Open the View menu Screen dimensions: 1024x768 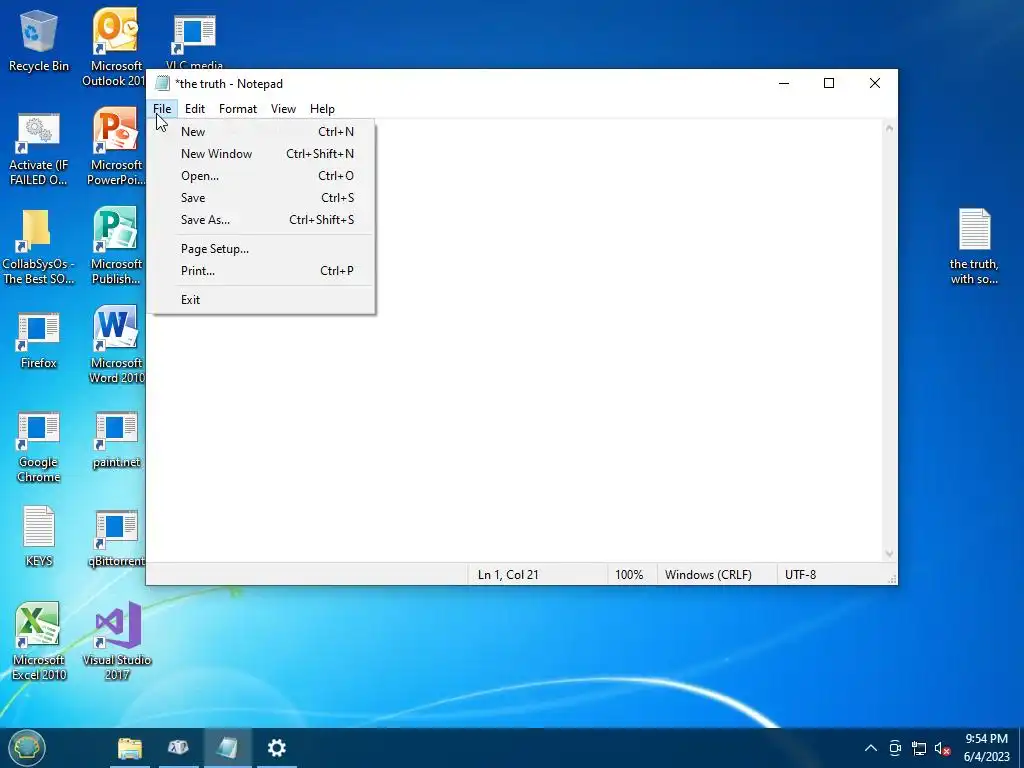coord(283,109)
